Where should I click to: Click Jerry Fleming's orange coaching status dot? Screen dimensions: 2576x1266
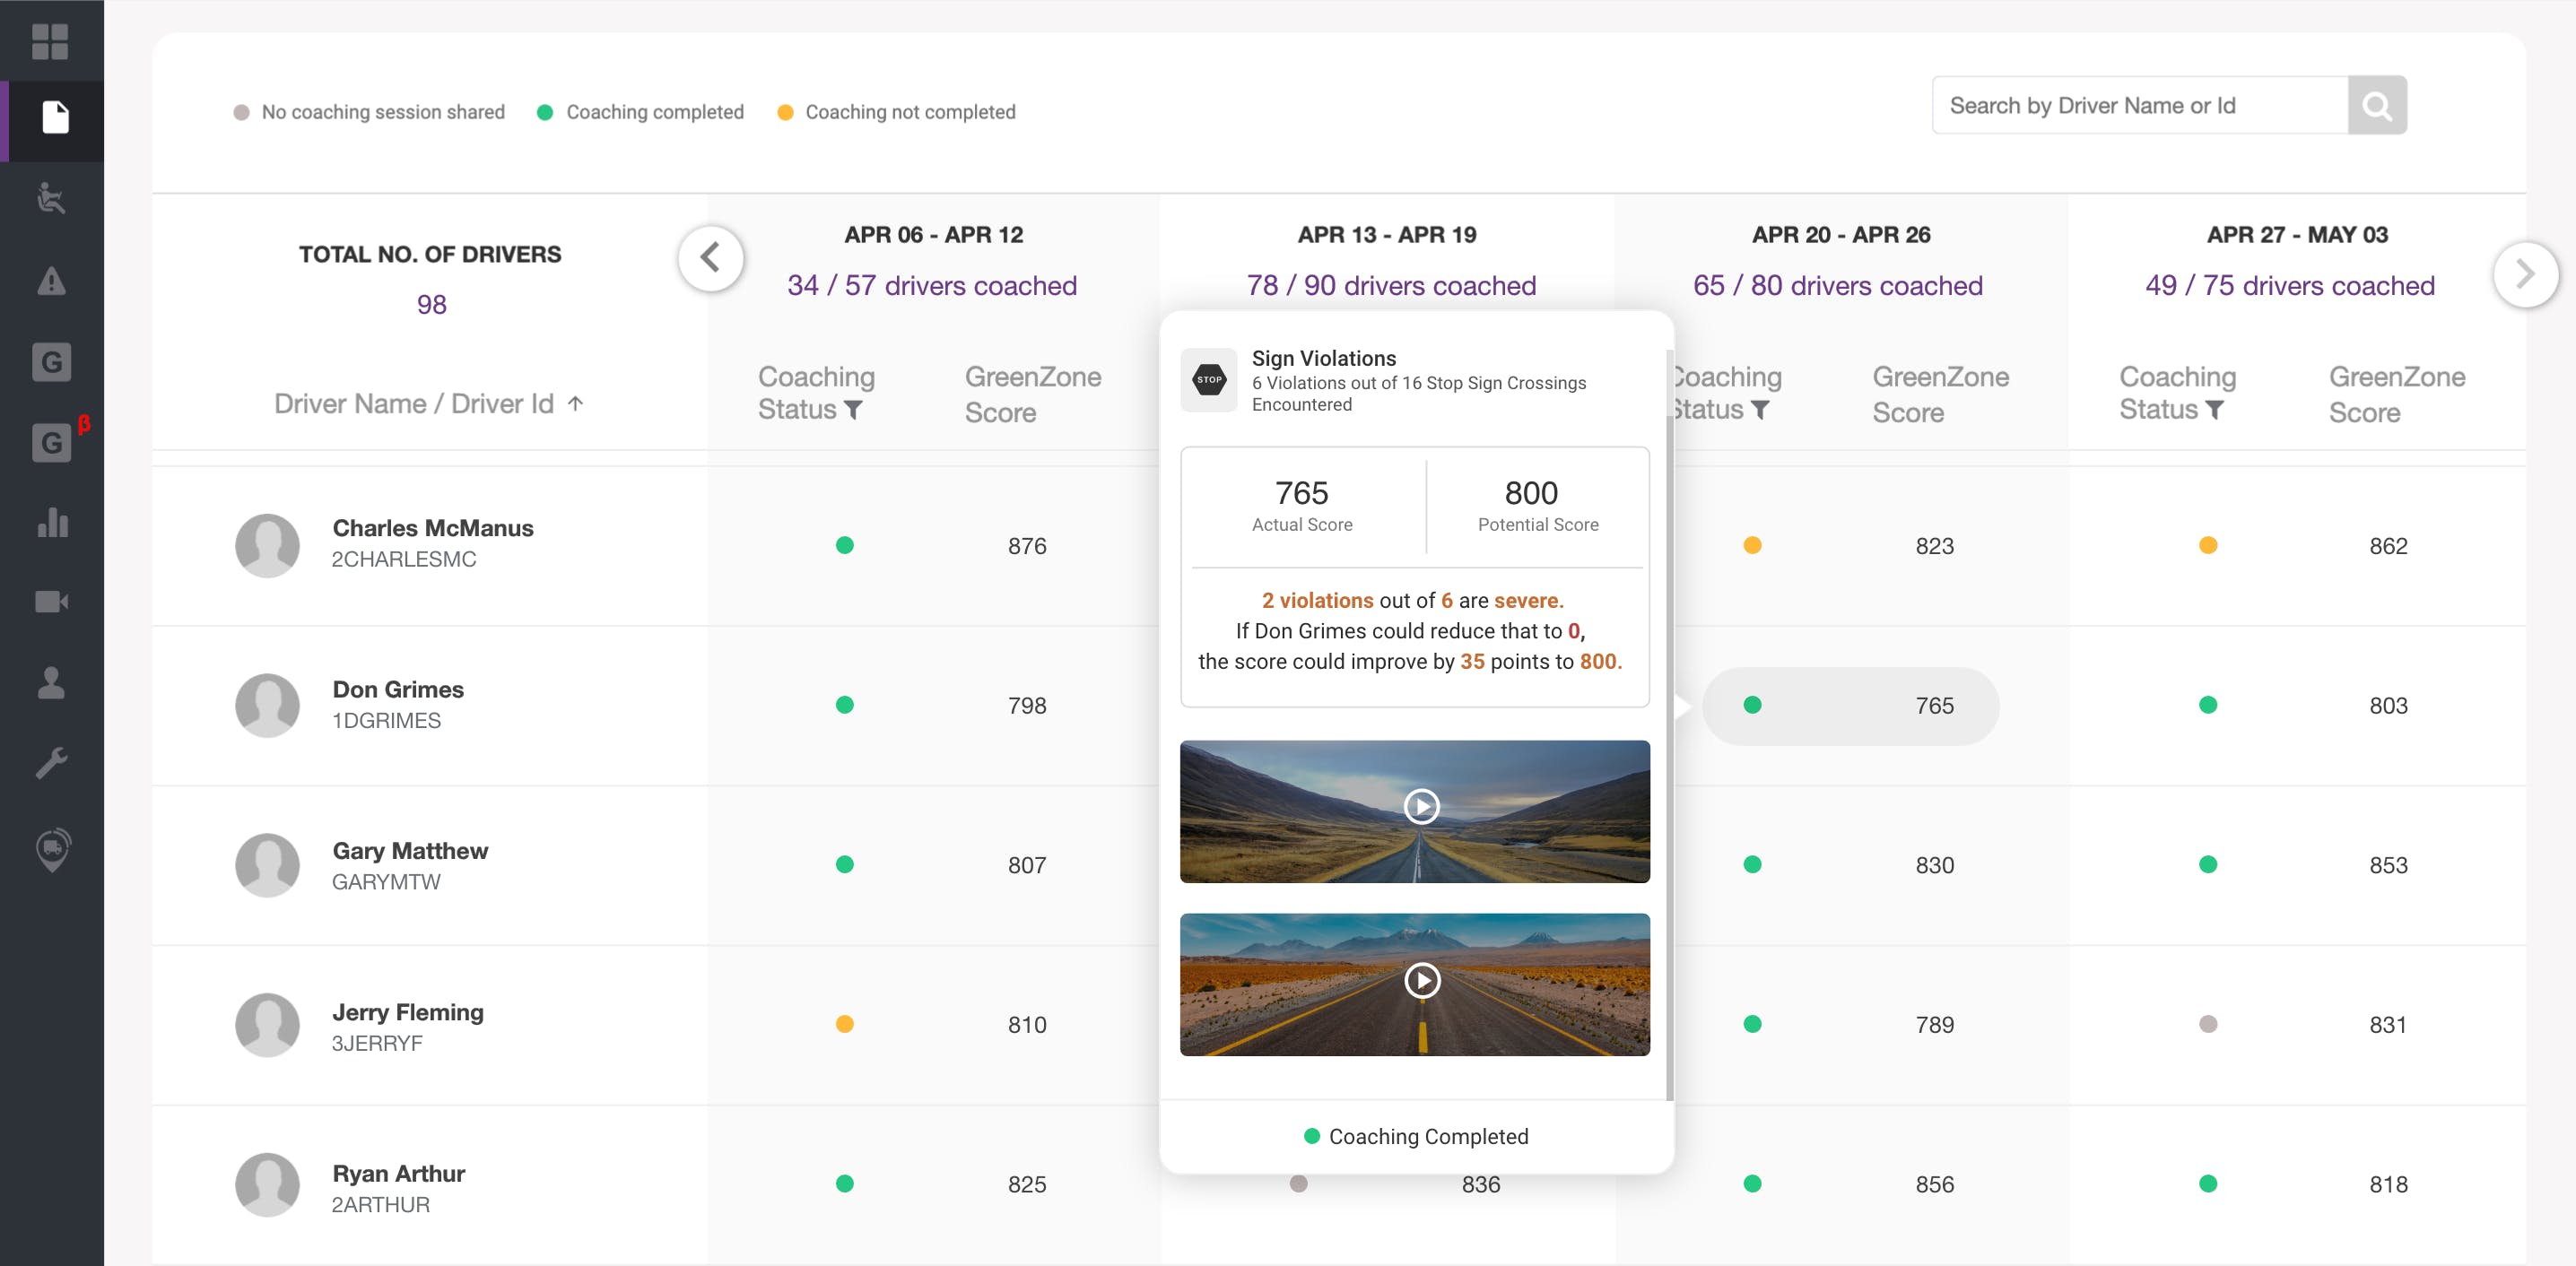click(x=845, y=1024)
